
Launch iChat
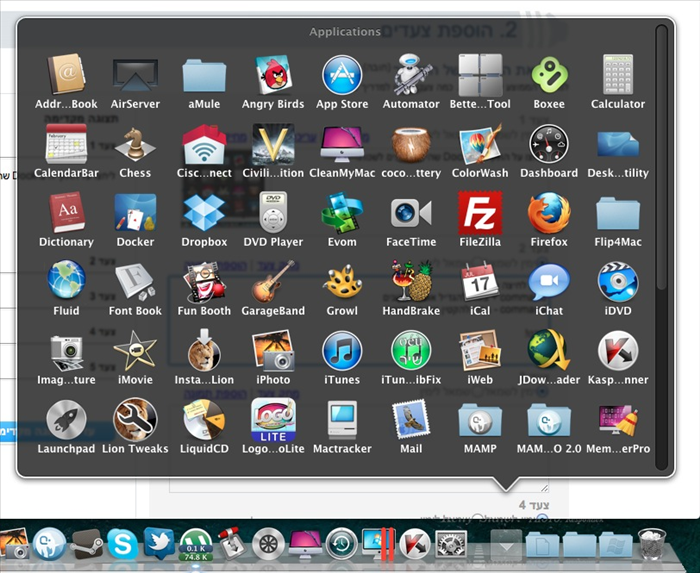(549, 282)
